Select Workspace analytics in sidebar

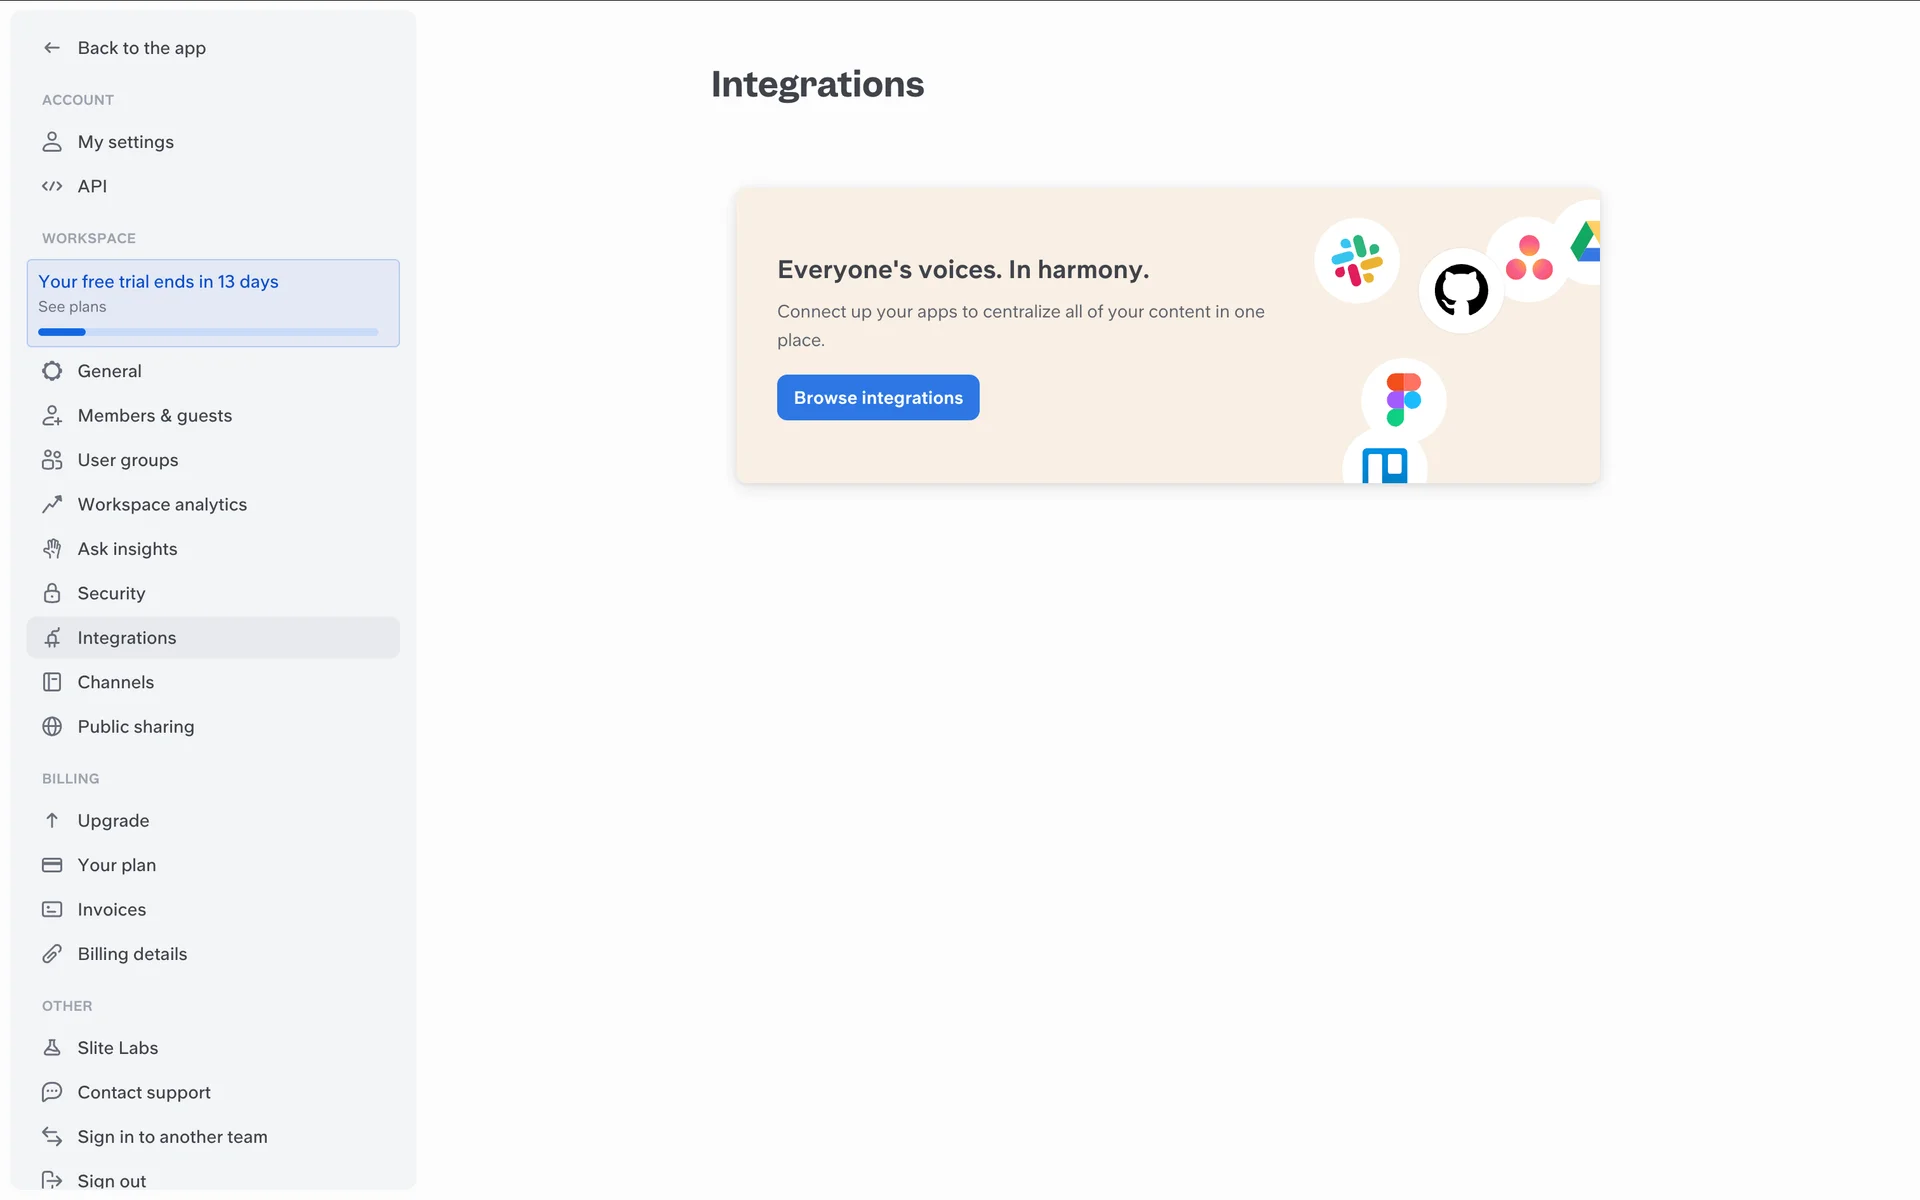pyautogui.click(x=162, y=505)
